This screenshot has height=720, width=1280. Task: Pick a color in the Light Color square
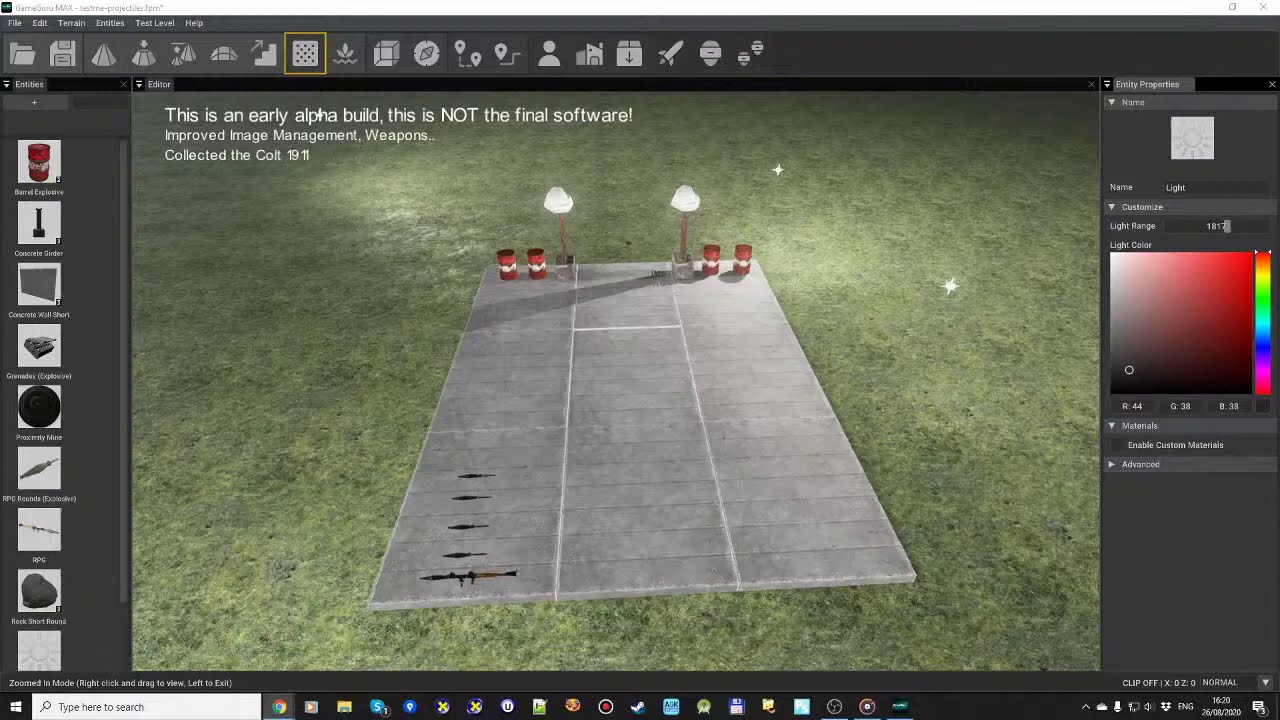(x=1181, y=322)
